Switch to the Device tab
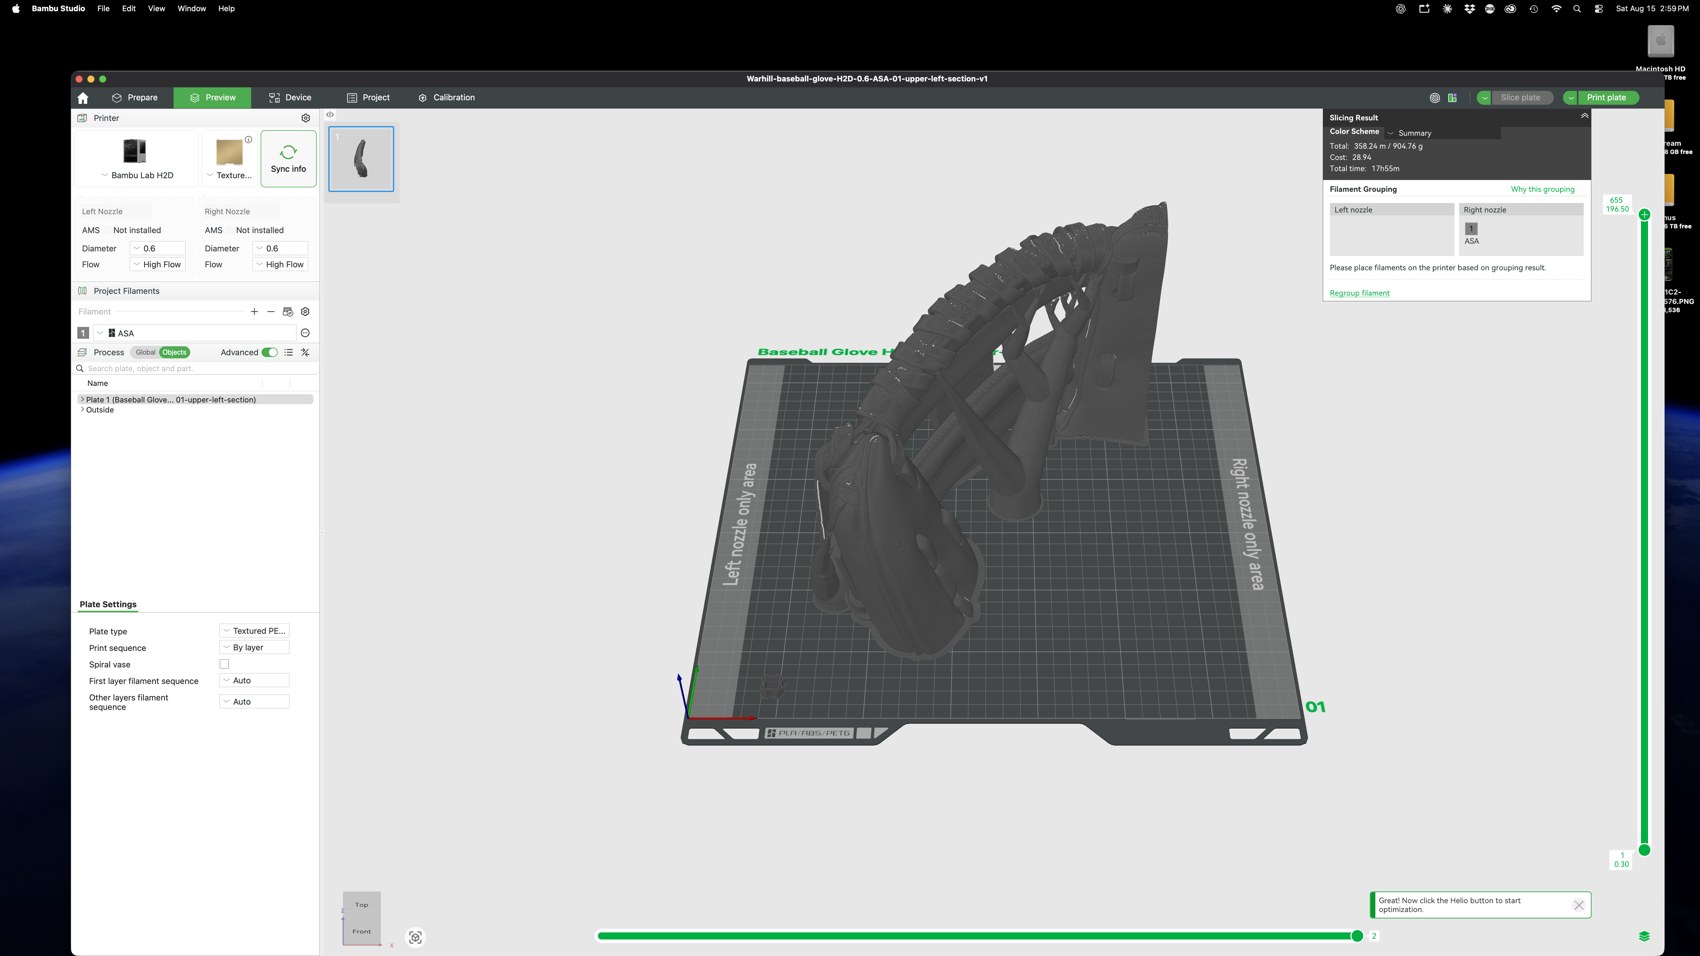Image resolution: width=1700 pixels, height=956 pixels. point(290,98)
